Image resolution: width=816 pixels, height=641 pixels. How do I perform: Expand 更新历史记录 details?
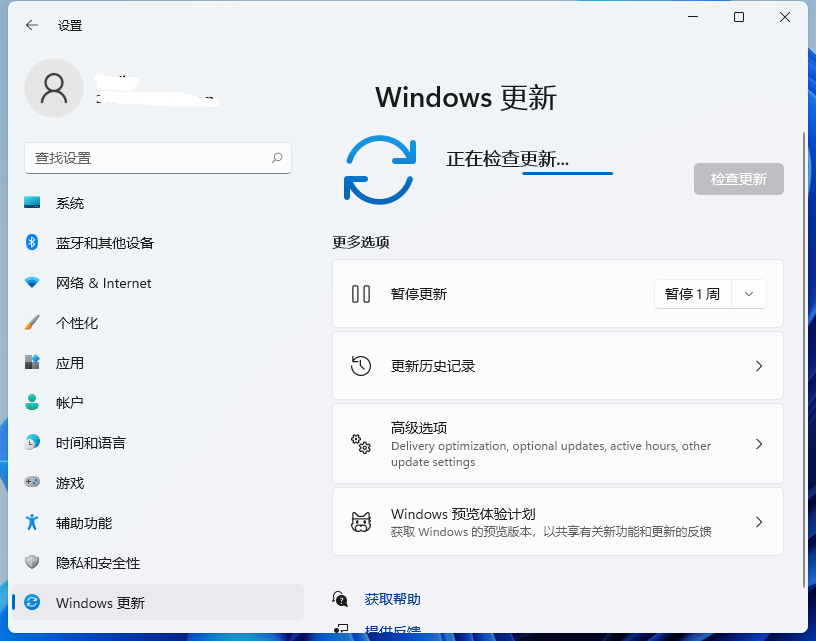(x=557, y=366)
